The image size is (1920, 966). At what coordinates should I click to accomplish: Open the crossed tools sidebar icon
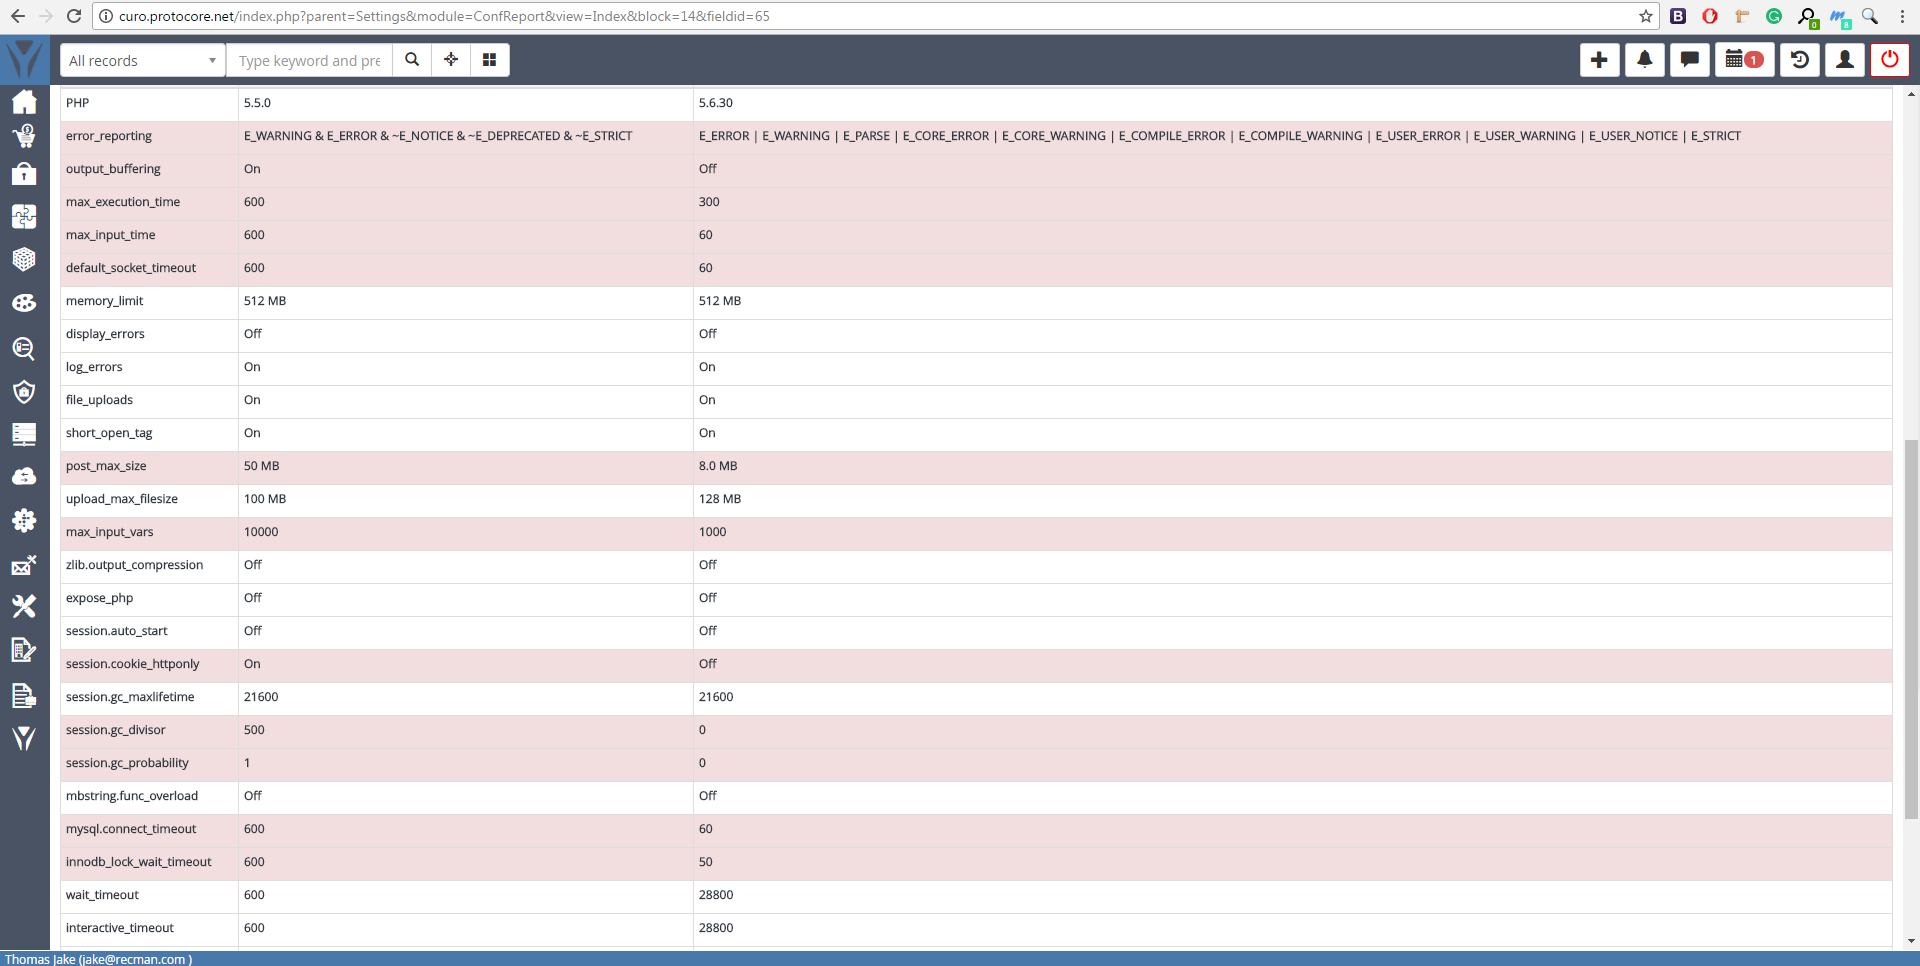coord(24,606)
